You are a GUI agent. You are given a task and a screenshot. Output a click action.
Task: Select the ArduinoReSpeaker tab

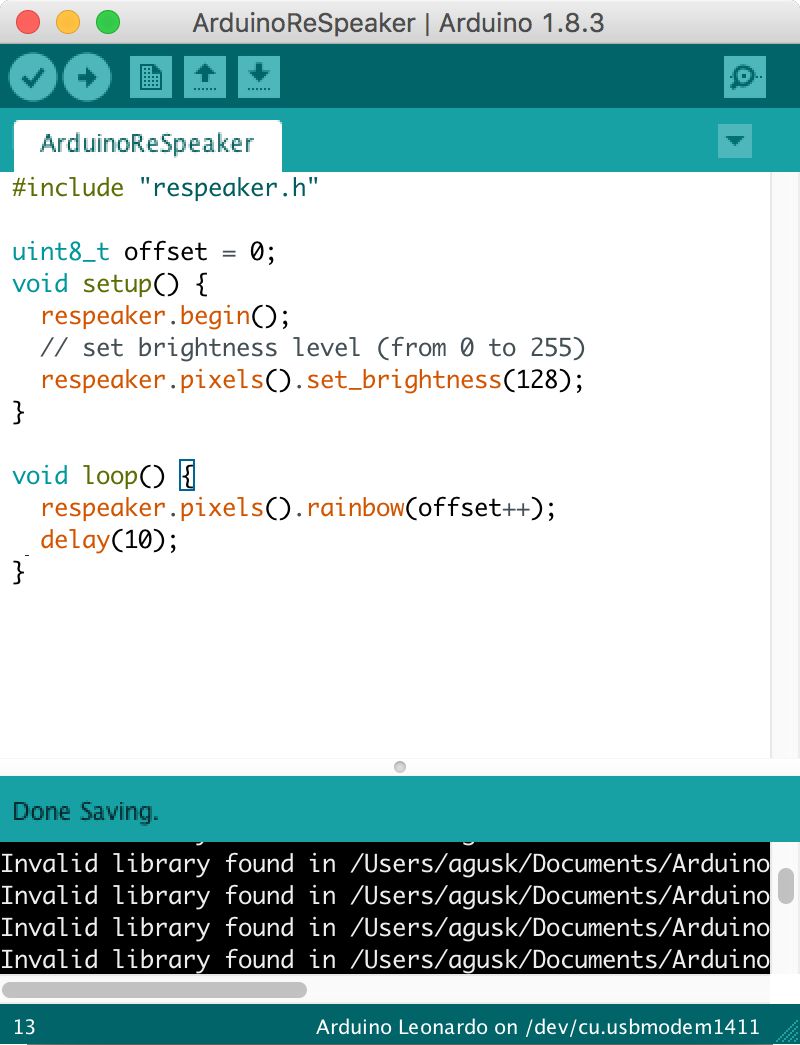pos(147,144)
